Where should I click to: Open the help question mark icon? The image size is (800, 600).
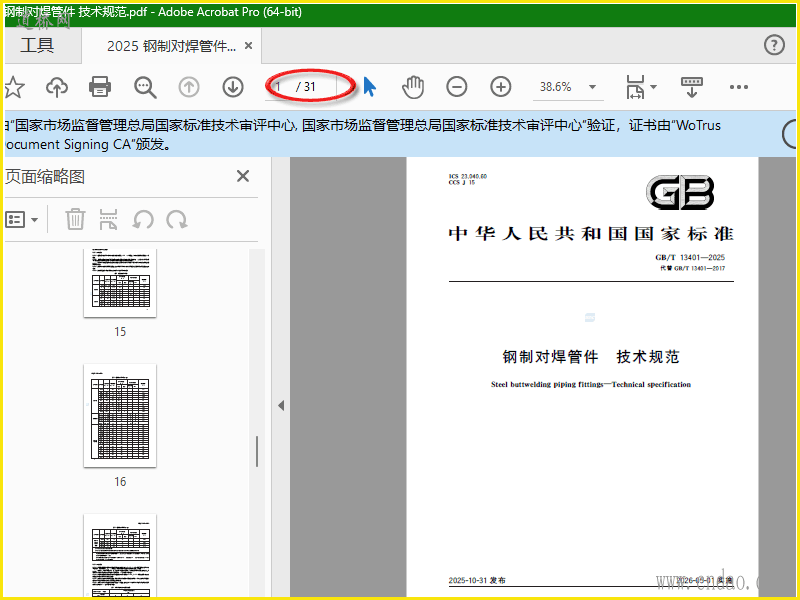pyautogui.click(x=774, y=45)
